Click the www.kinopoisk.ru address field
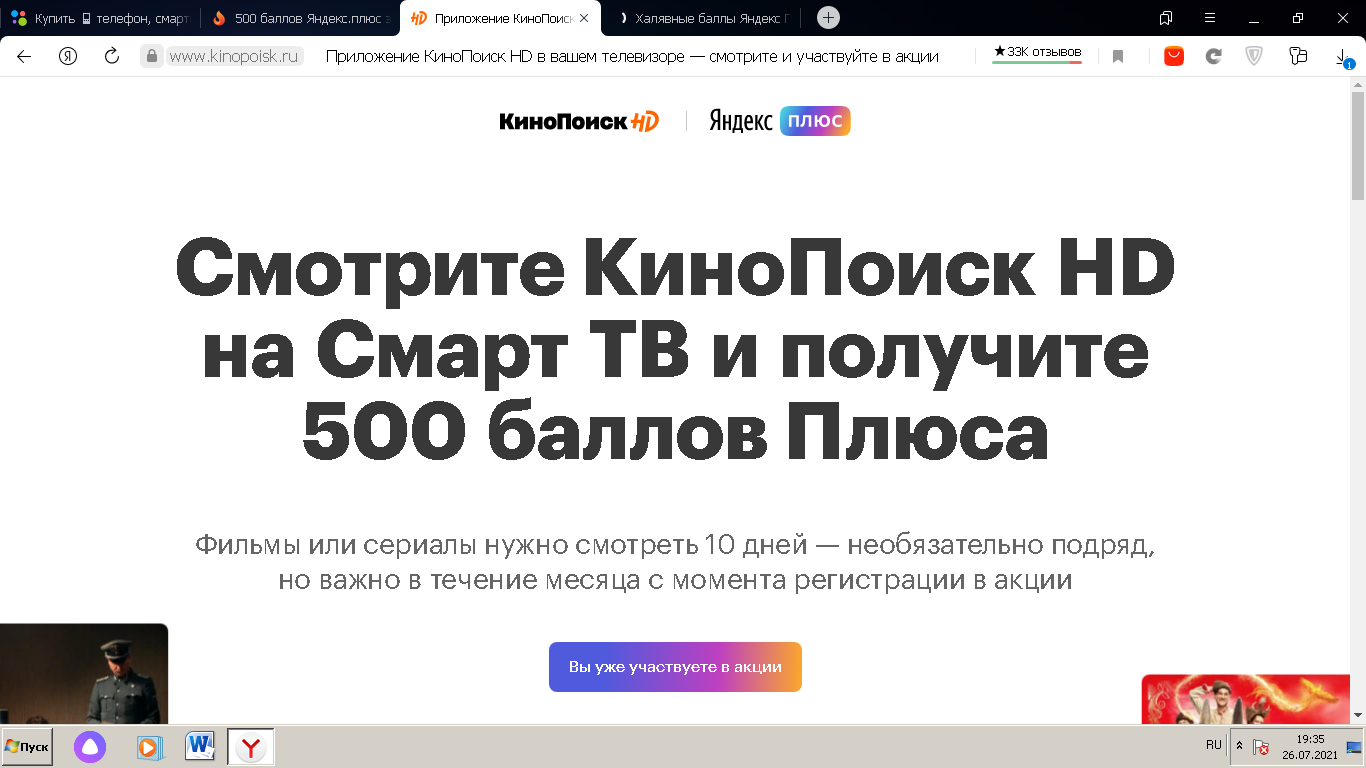Viewport: 1366px width, 768px height. (x=235, y=56)
